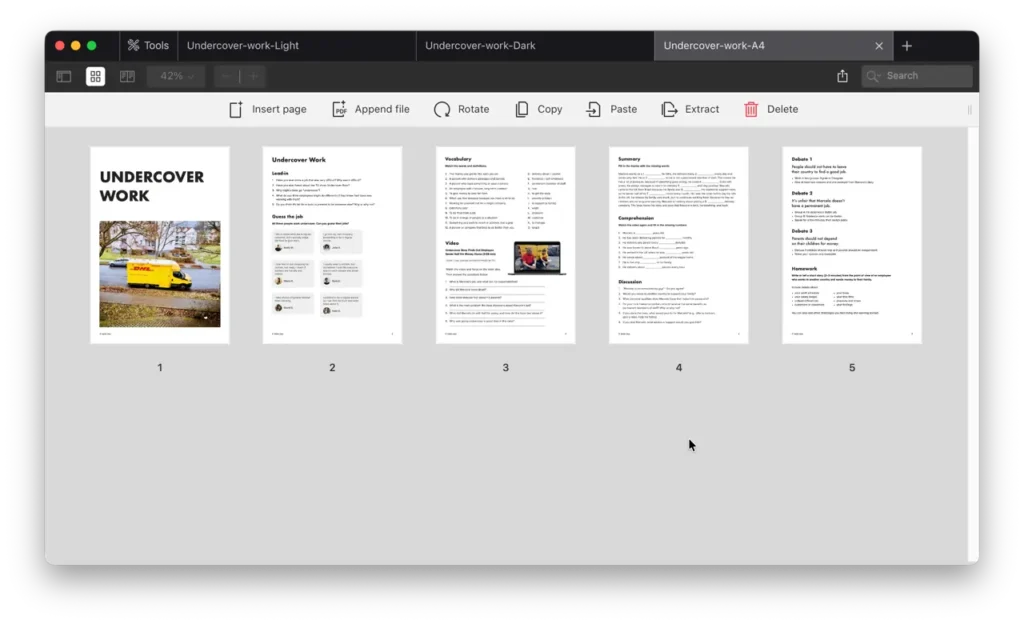Switch to the Undercover-work-Dark tab
Image resolution: width=1024 pixels, height=624 pixels.
[480, 46]
